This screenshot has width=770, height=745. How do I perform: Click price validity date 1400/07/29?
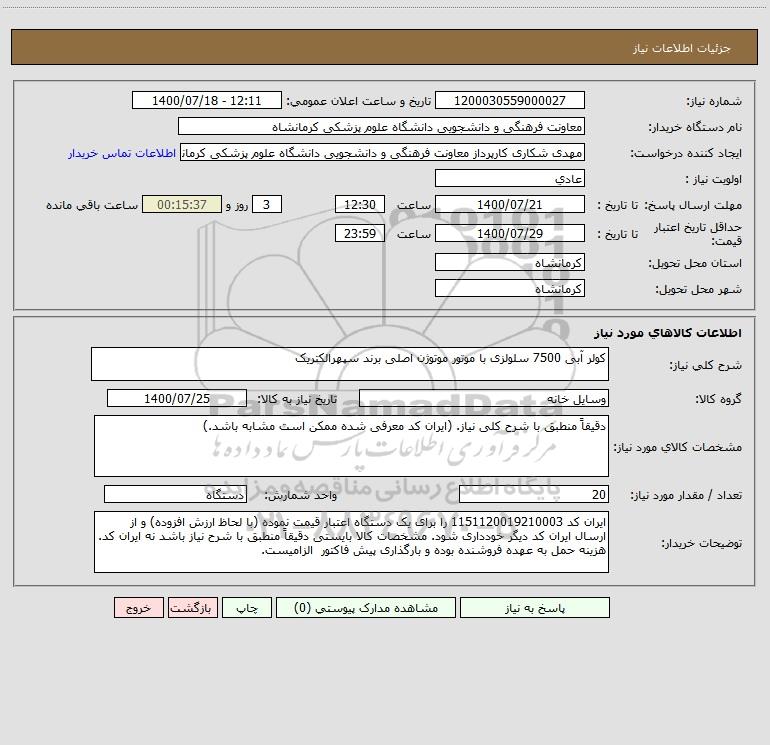510,233
